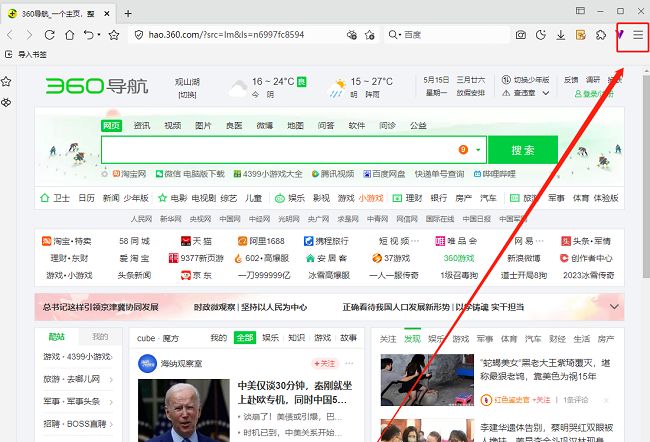This screenshot has height=442, width=650.
Task: Open the sidebar favorites star icon
Action: (x=6, y=81)
